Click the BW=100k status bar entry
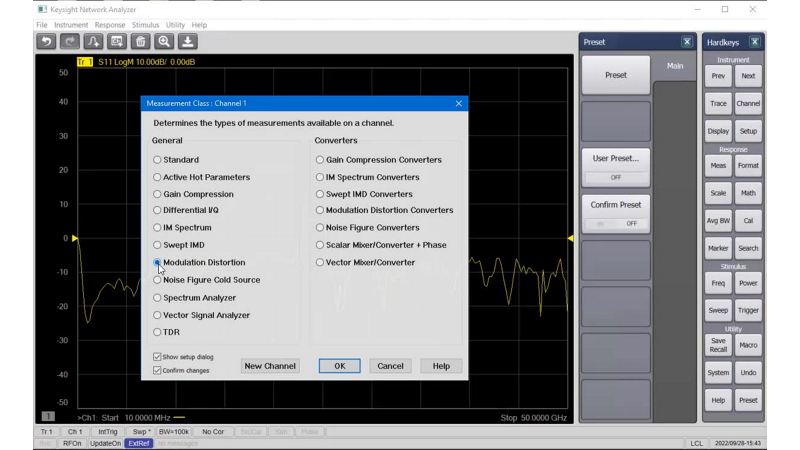The image size is (800, 450). tap(173, 432)
